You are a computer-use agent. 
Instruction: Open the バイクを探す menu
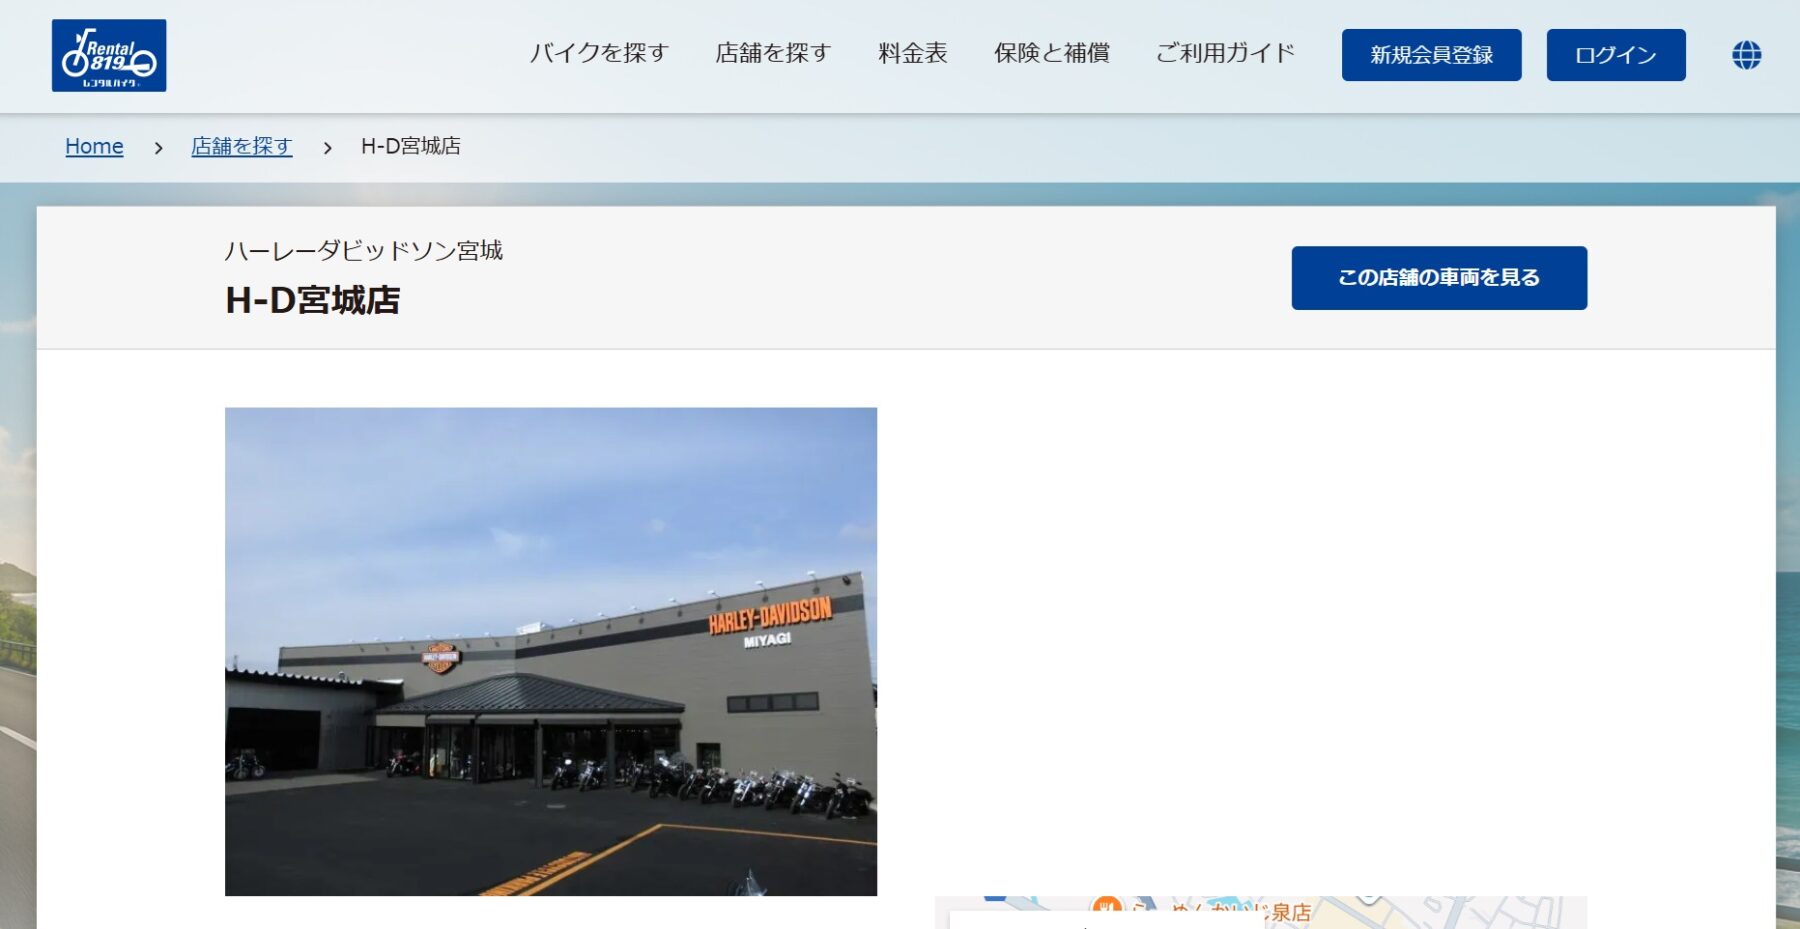599,53
